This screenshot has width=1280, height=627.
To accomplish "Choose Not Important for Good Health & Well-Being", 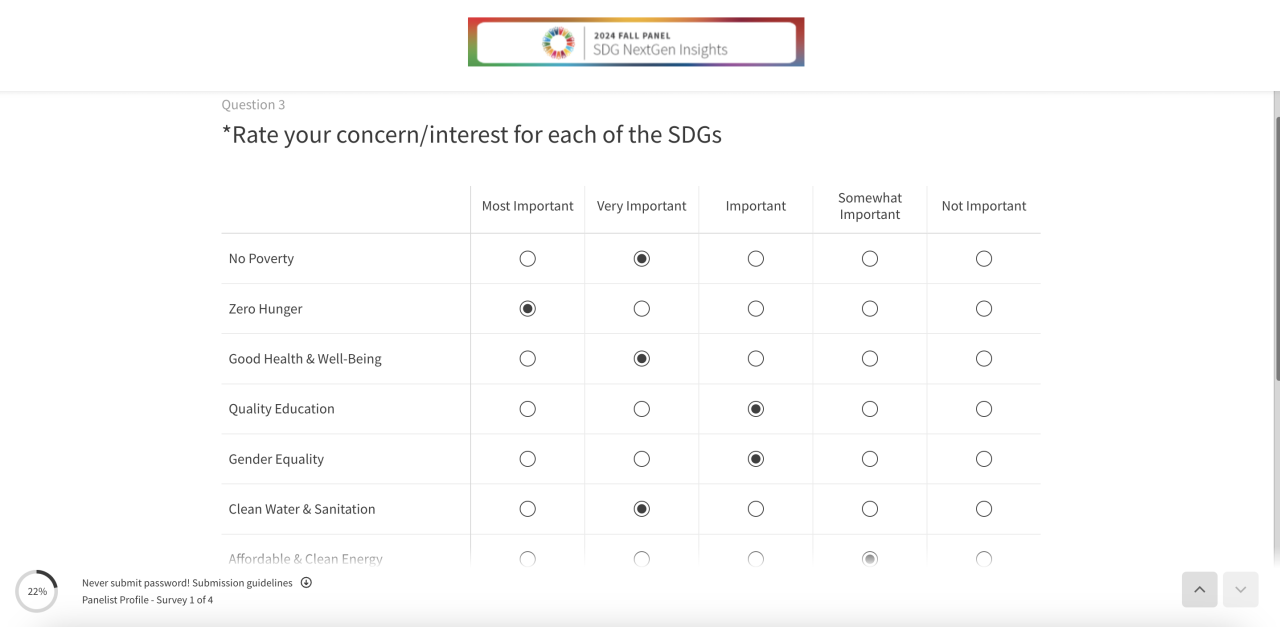I will [x=984, y=359].
